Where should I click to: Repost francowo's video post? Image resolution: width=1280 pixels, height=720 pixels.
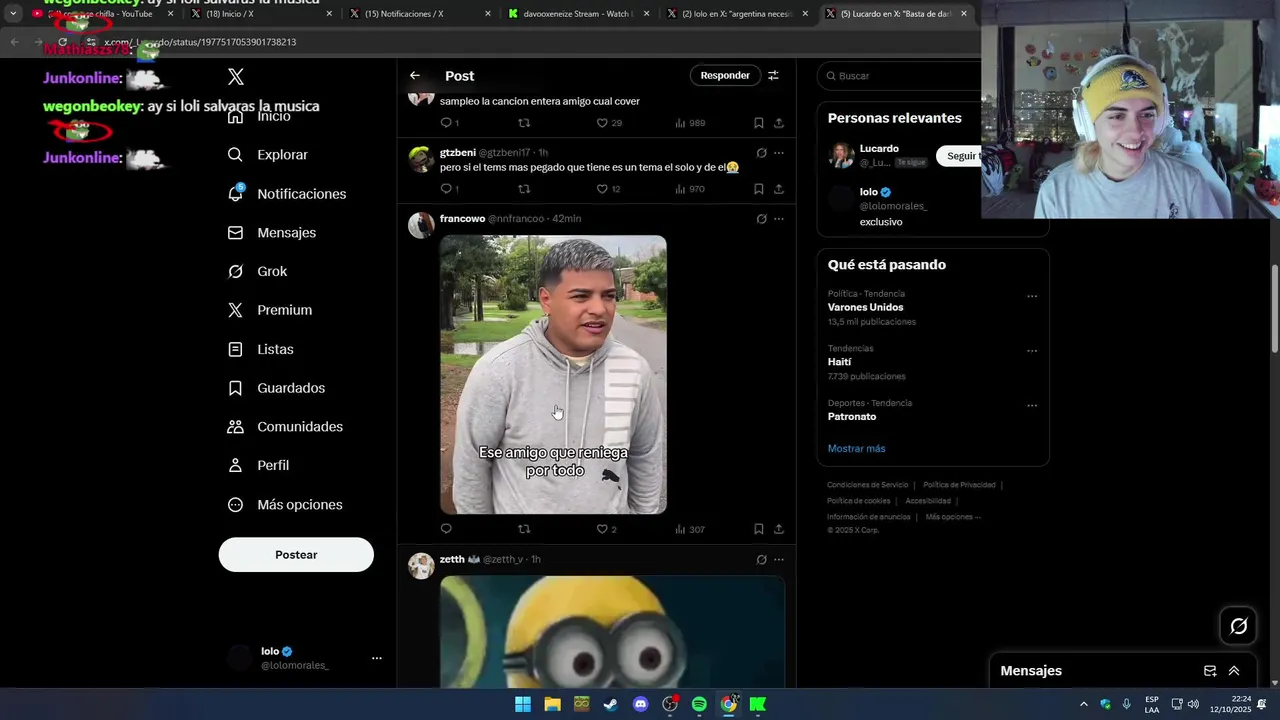point(524,529)
